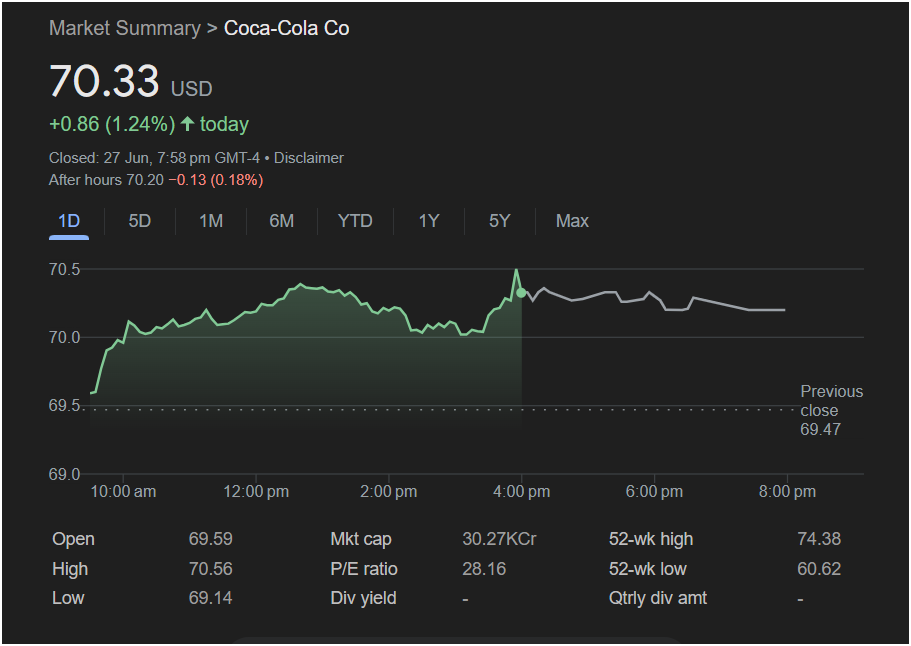
Task: Click the 52-wk high label
Action: pos(651,539)
